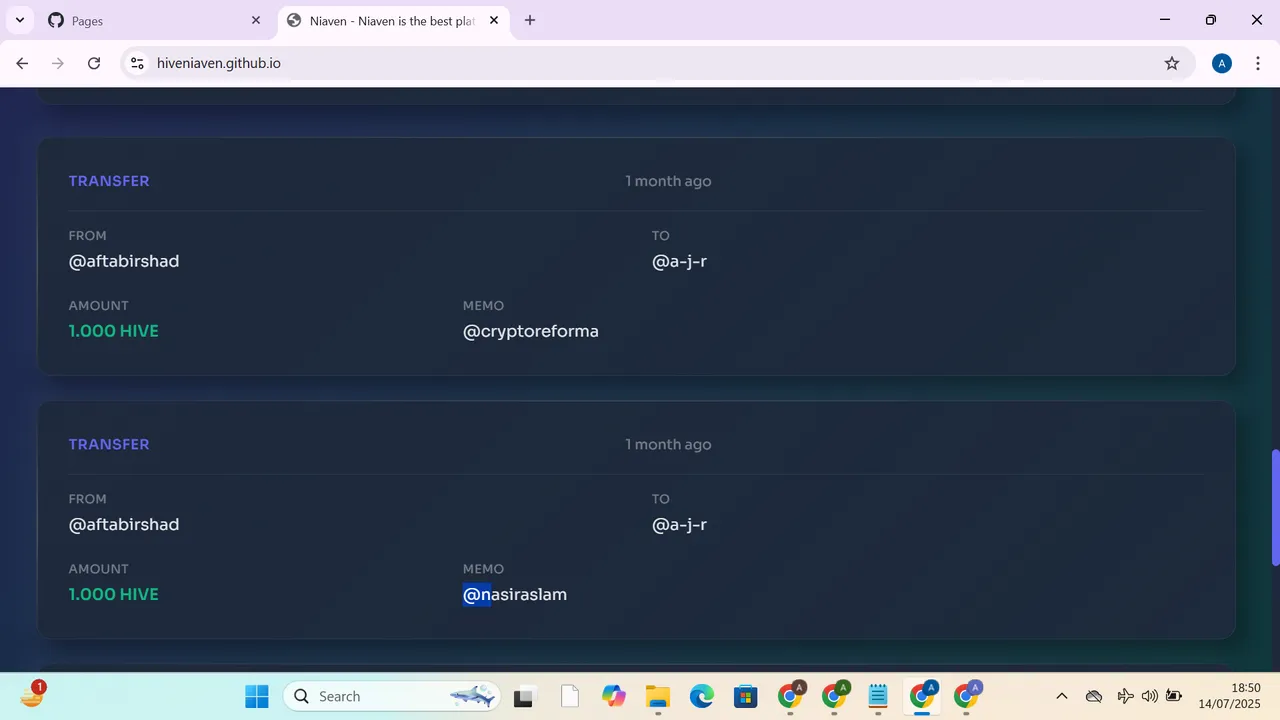Click recipient @a-j-r in the @cryptoreforma transfer
Viewport: 1280px width, 720px height.
[680, 261]
